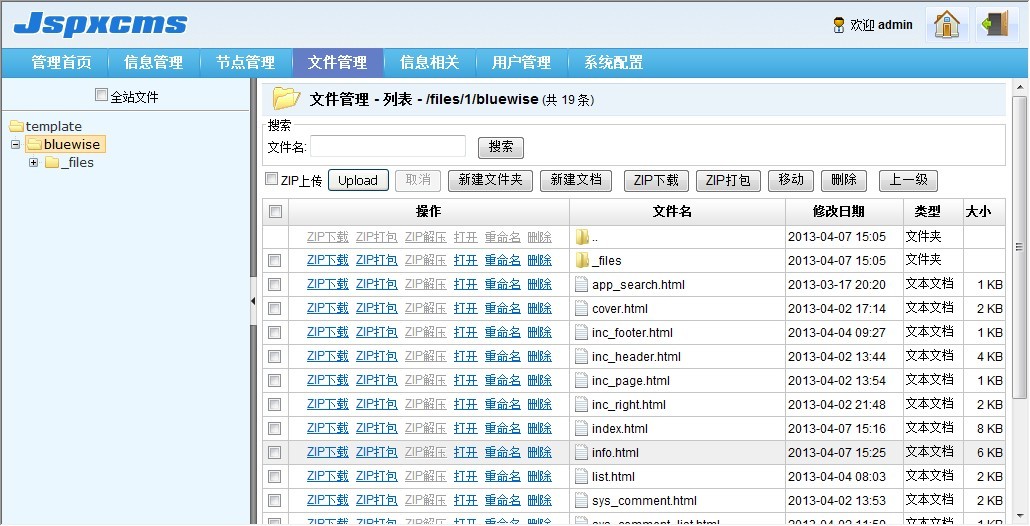1030x526 pixels.
Task: Click the toolbar ZIP打包 button
Action: click(728, 181)
